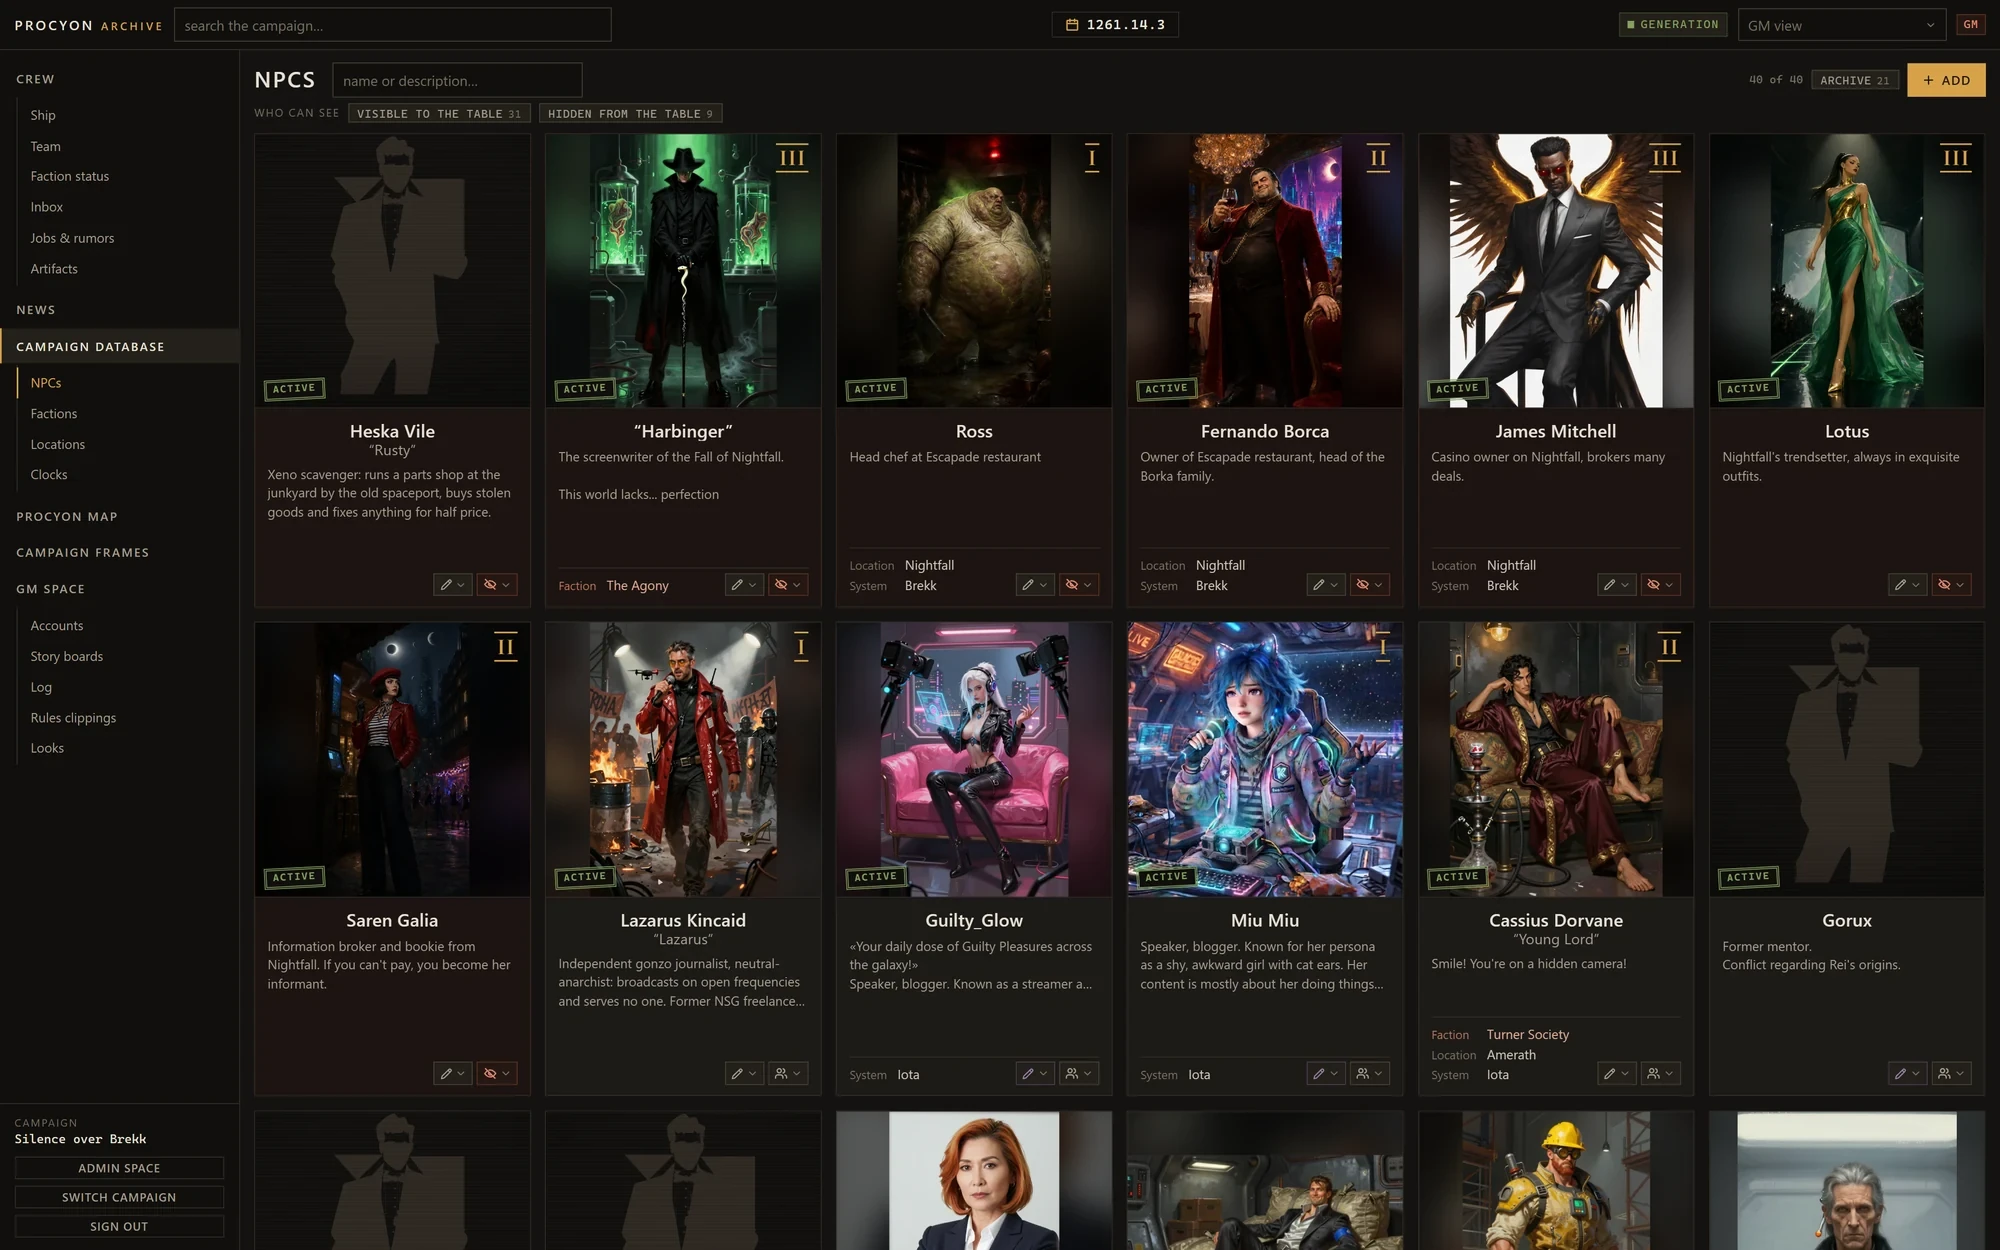Click the Switch Campaign button
2000x1250 pixels.
[119, 1197]
